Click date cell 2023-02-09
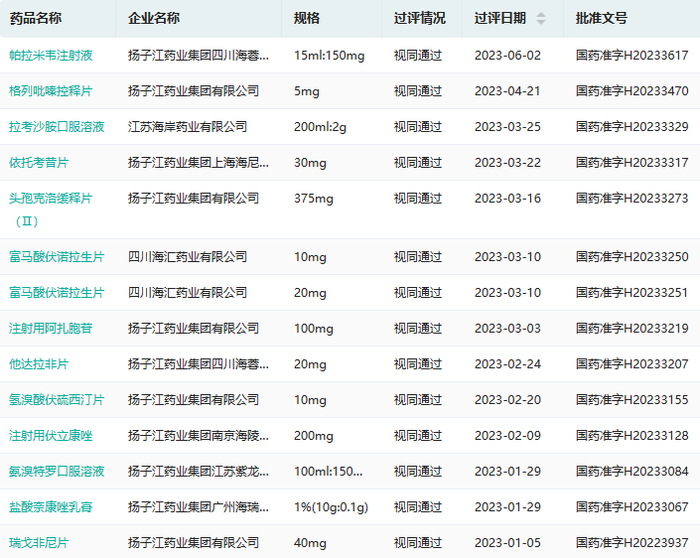700x558 pixels. [x=508, y=435]
